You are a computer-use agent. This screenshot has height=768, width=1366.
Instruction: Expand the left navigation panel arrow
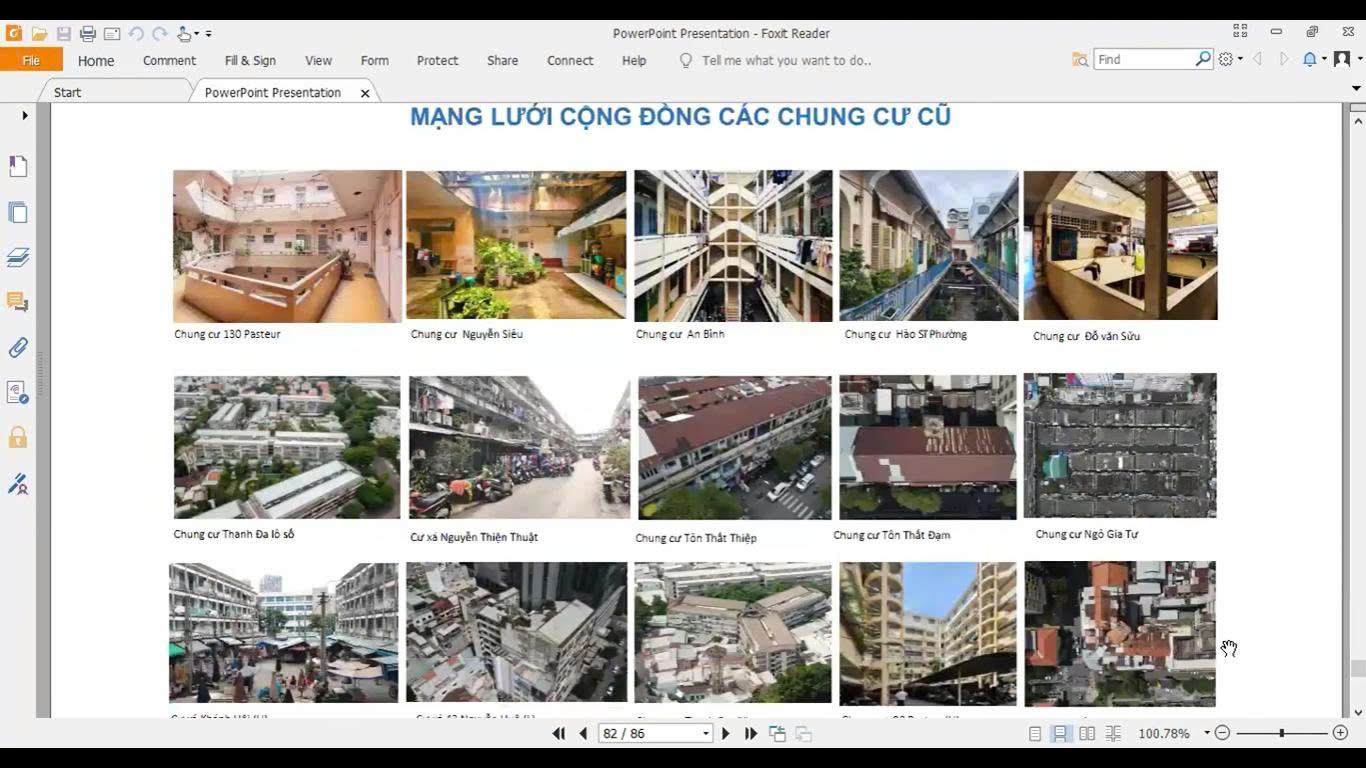(x=25, y=116)
